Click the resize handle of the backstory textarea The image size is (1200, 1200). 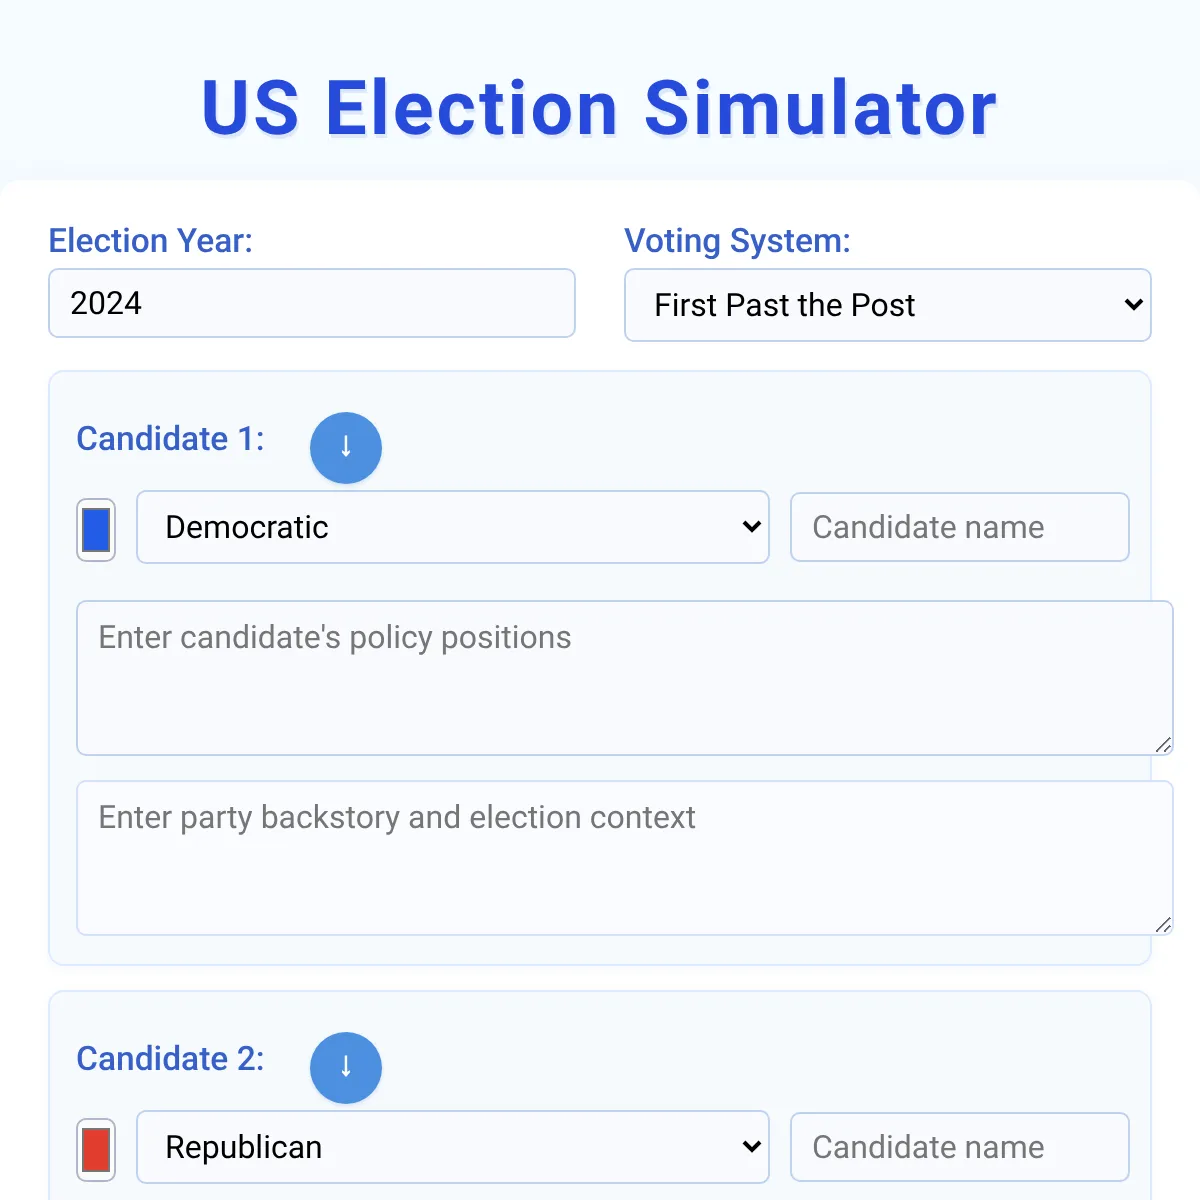[1163, 924]
